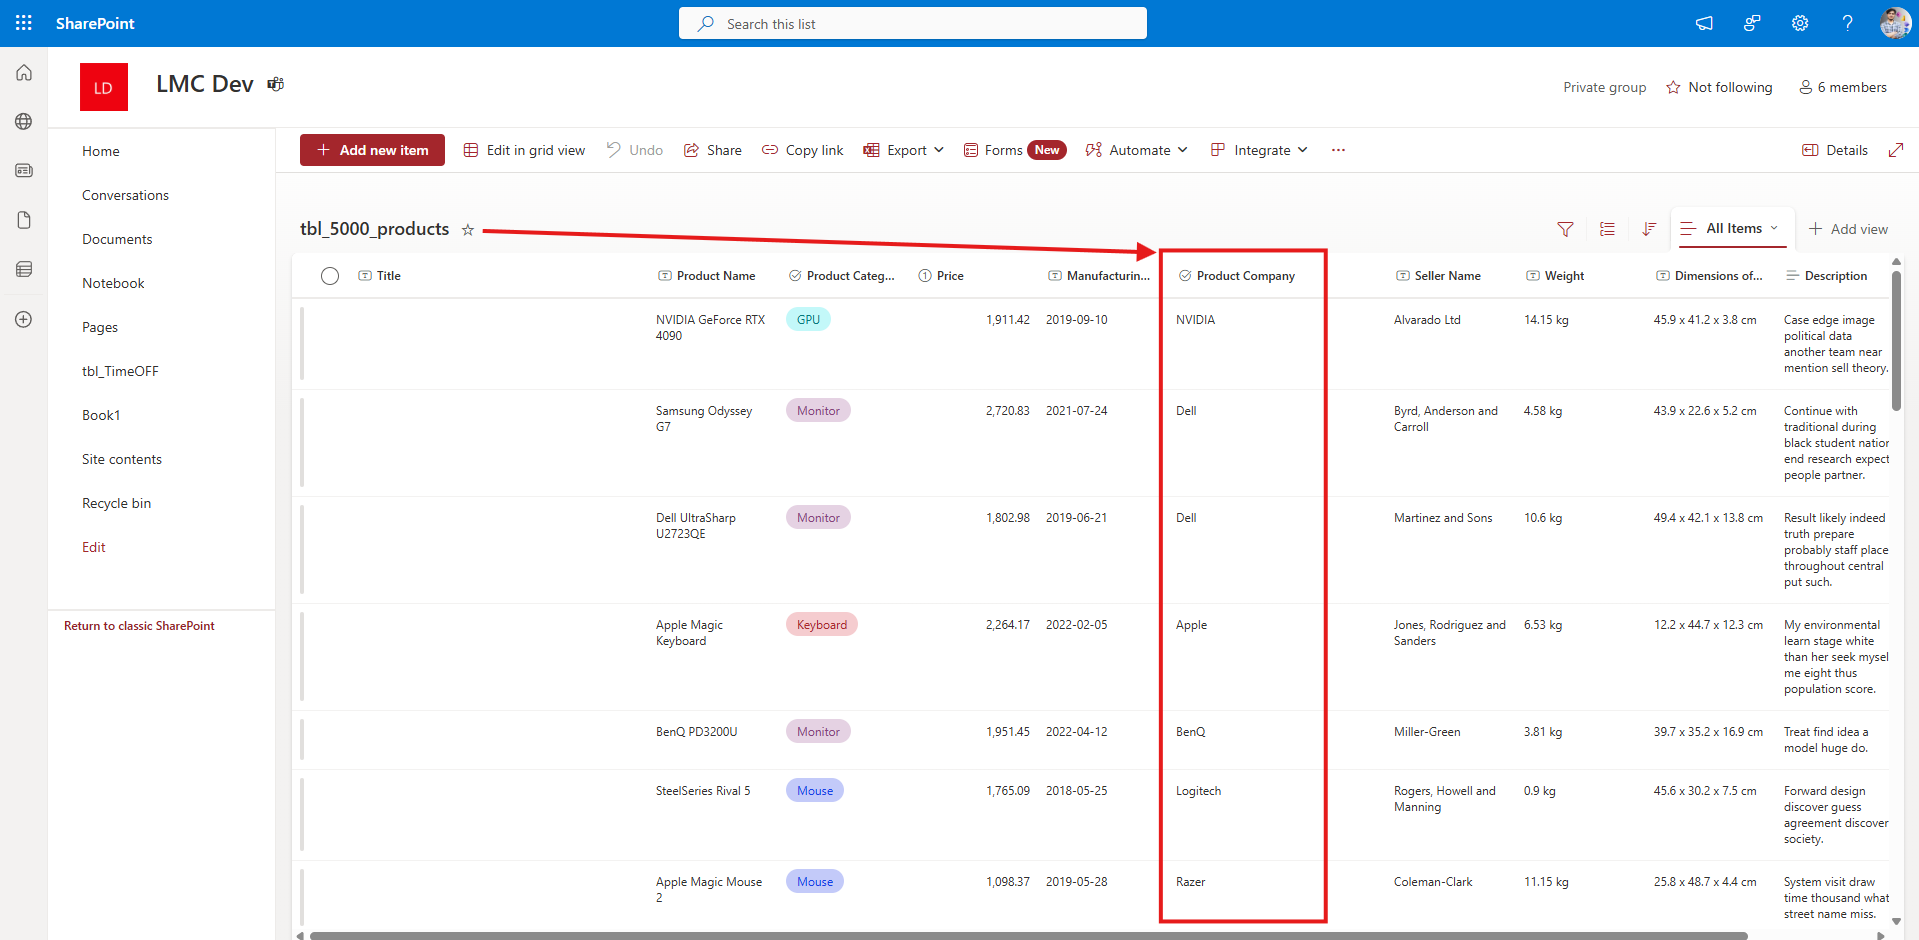Image resolution: width=1919 pixels, height=940 pixels.
Task: Open Product Company column header menu
Action: (1237, 276)
